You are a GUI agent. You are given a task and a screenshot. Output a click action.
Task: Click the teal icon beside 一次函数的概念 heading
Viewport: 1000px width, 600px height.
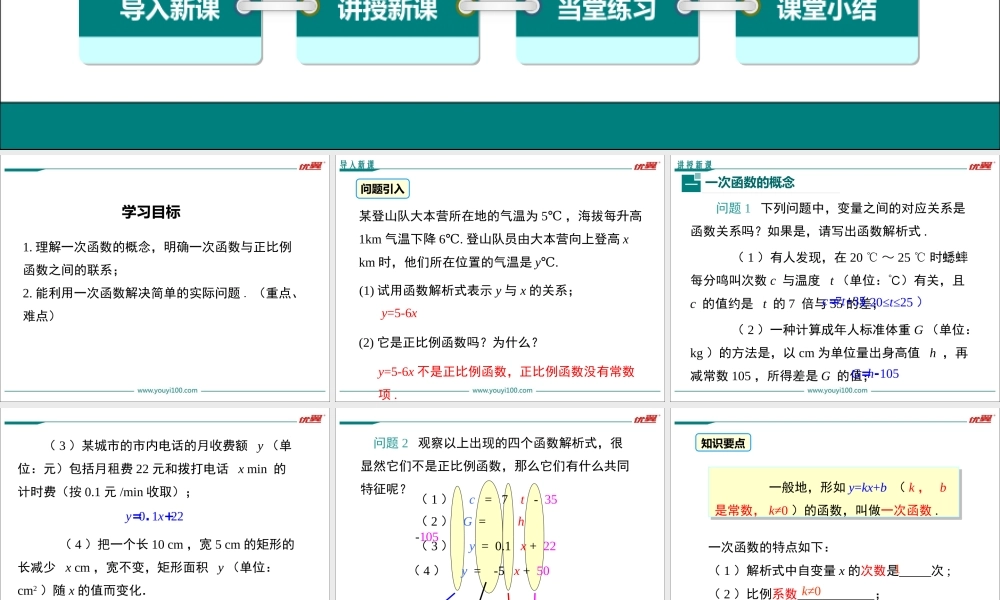pos(690,183)
